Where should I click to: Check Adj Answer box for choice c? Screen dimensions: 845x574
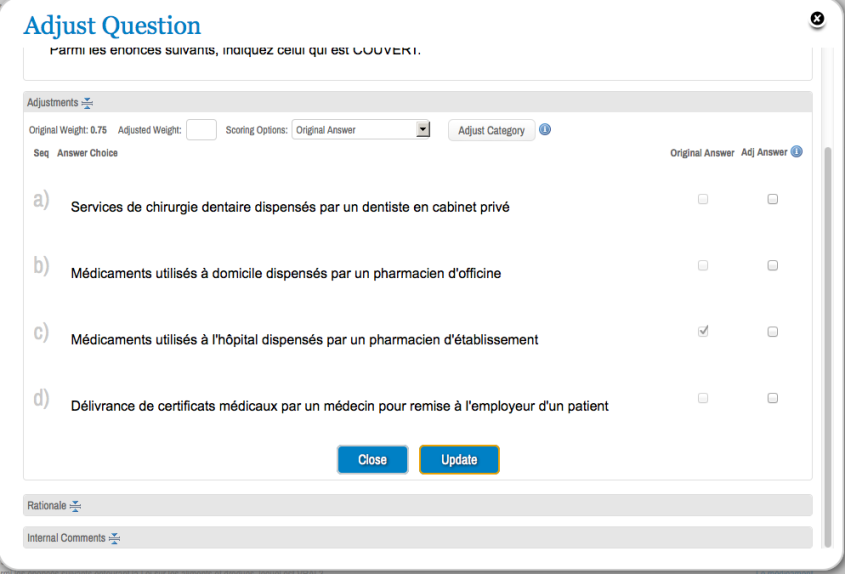(x=772, y=332)
